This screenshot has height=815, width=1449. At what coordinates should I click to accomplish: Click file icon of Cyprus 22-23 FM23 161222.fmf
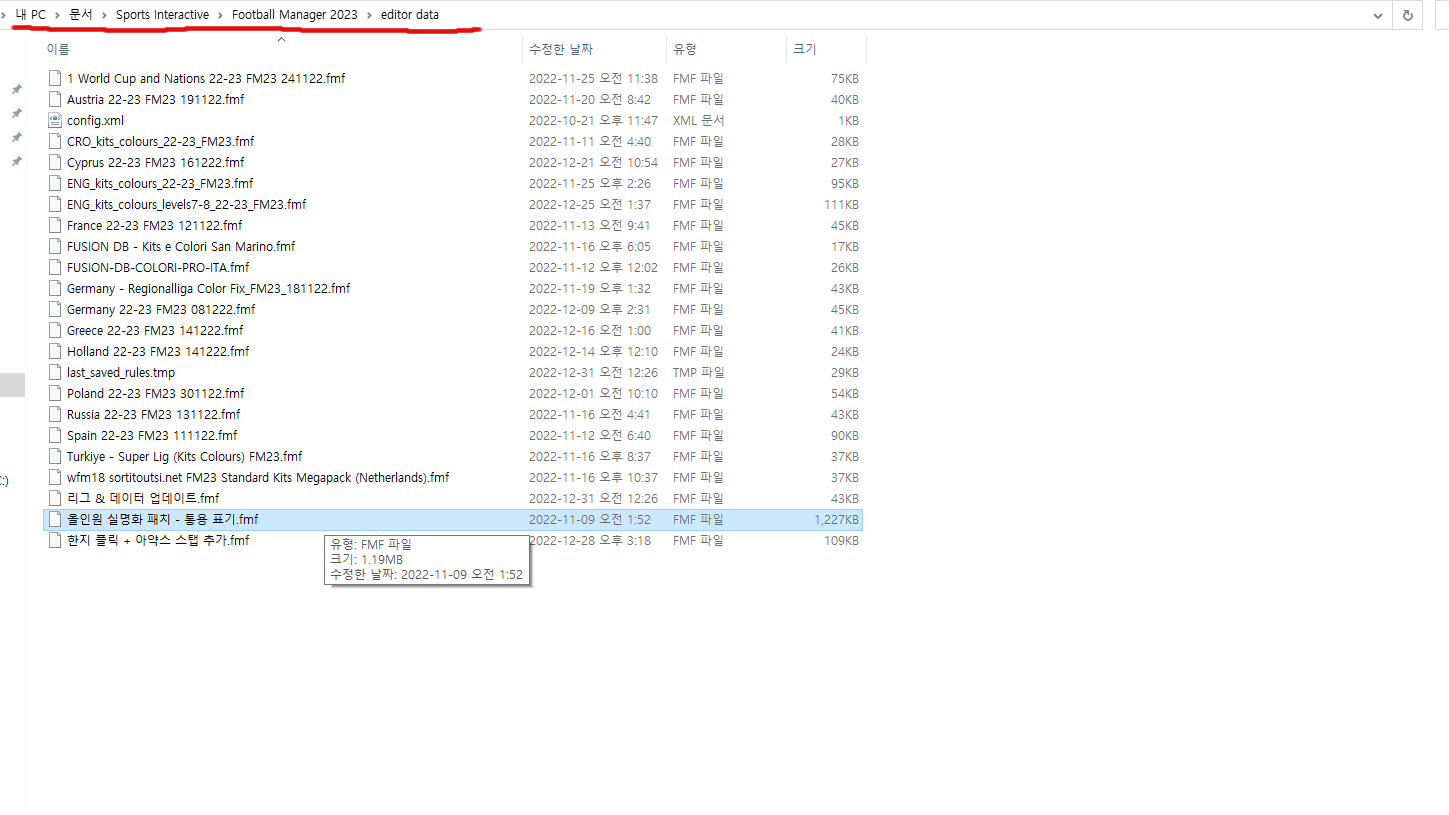55,162
